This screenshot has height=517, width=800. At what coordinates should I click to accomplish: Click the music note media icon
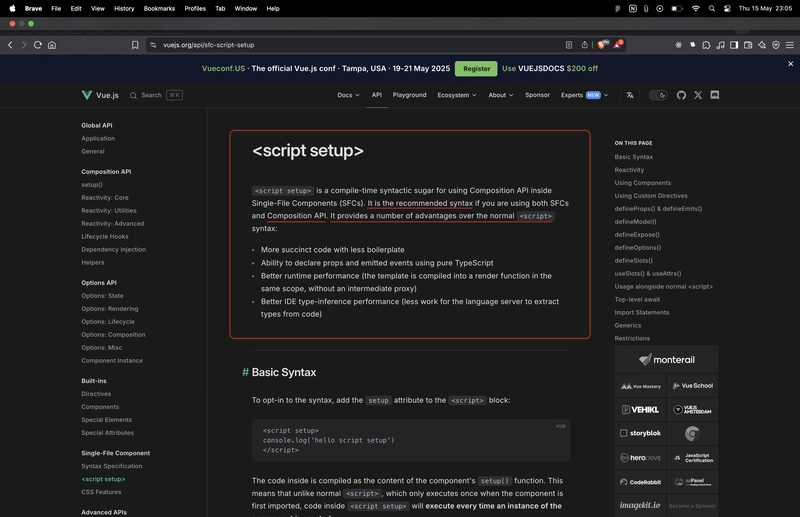[720, 45]
